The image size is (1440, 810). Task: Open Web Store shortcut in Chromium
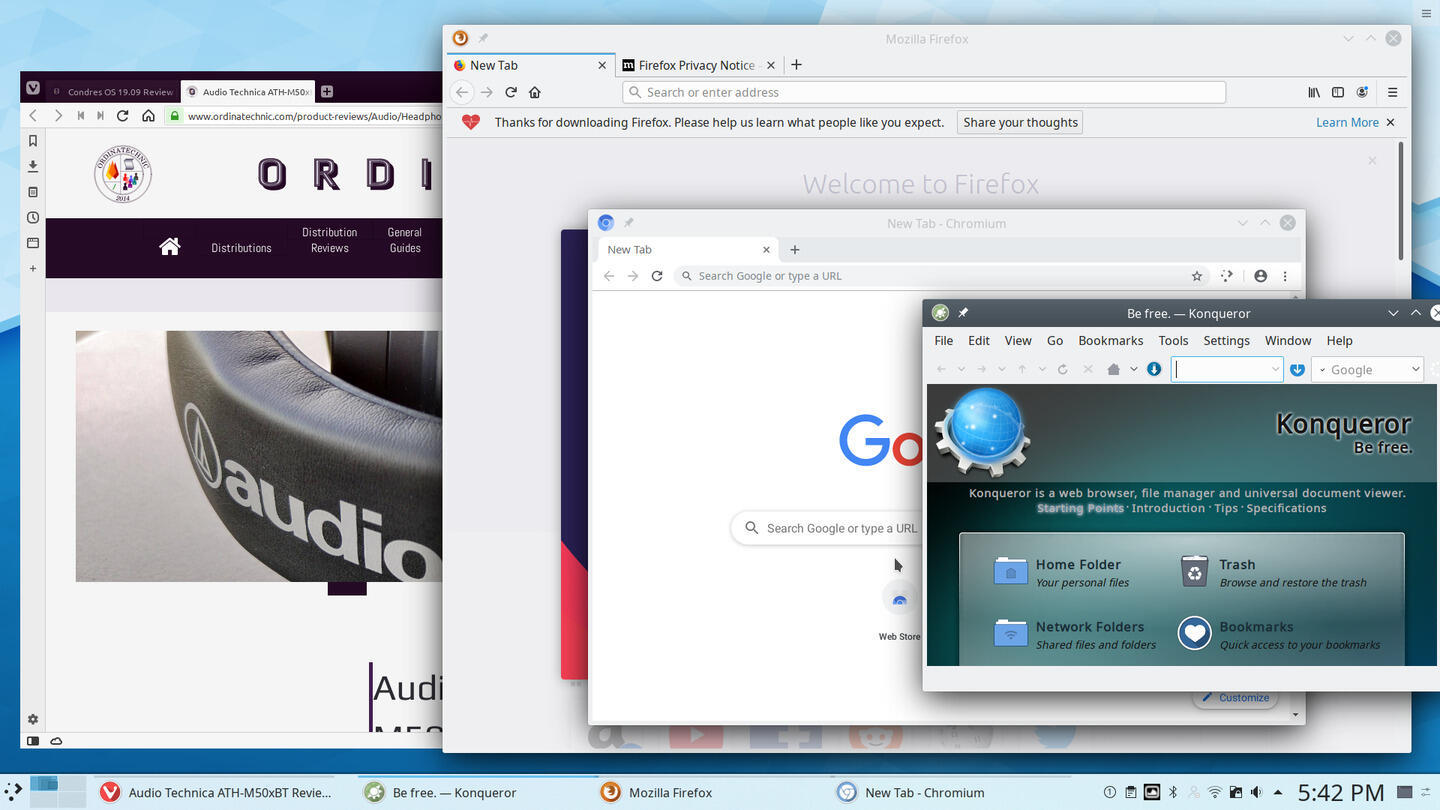pos(899,610)
